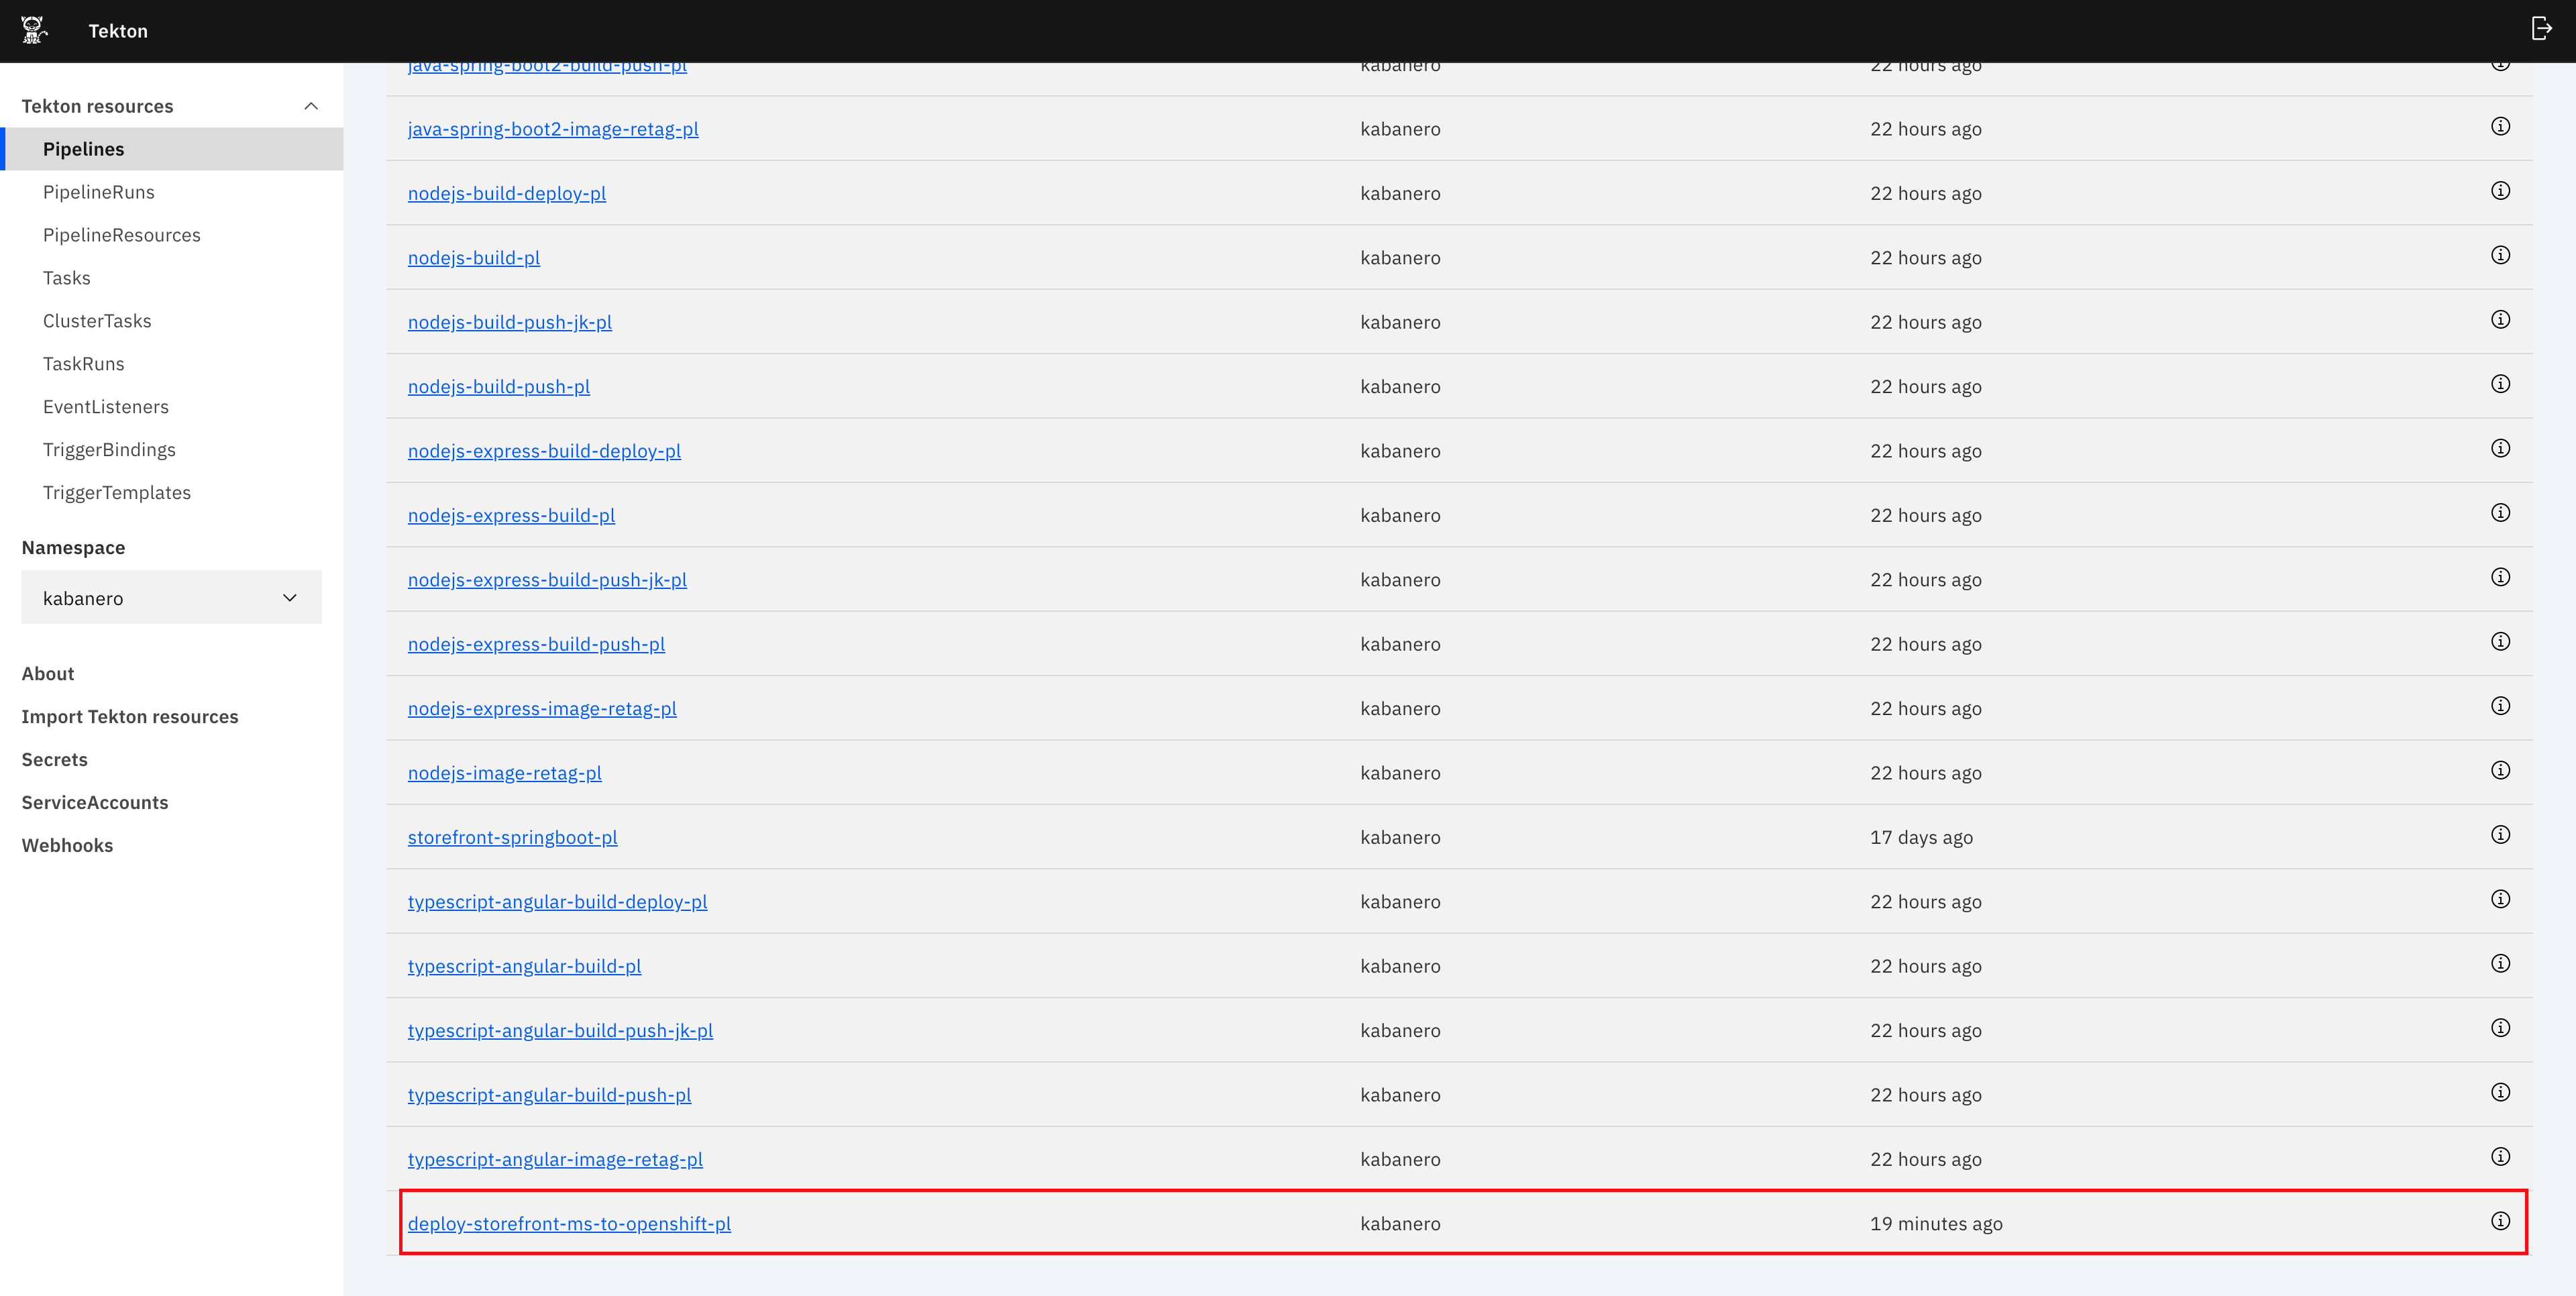Open info icon for typescript-angular-build-pl row

coord(2500,963)
